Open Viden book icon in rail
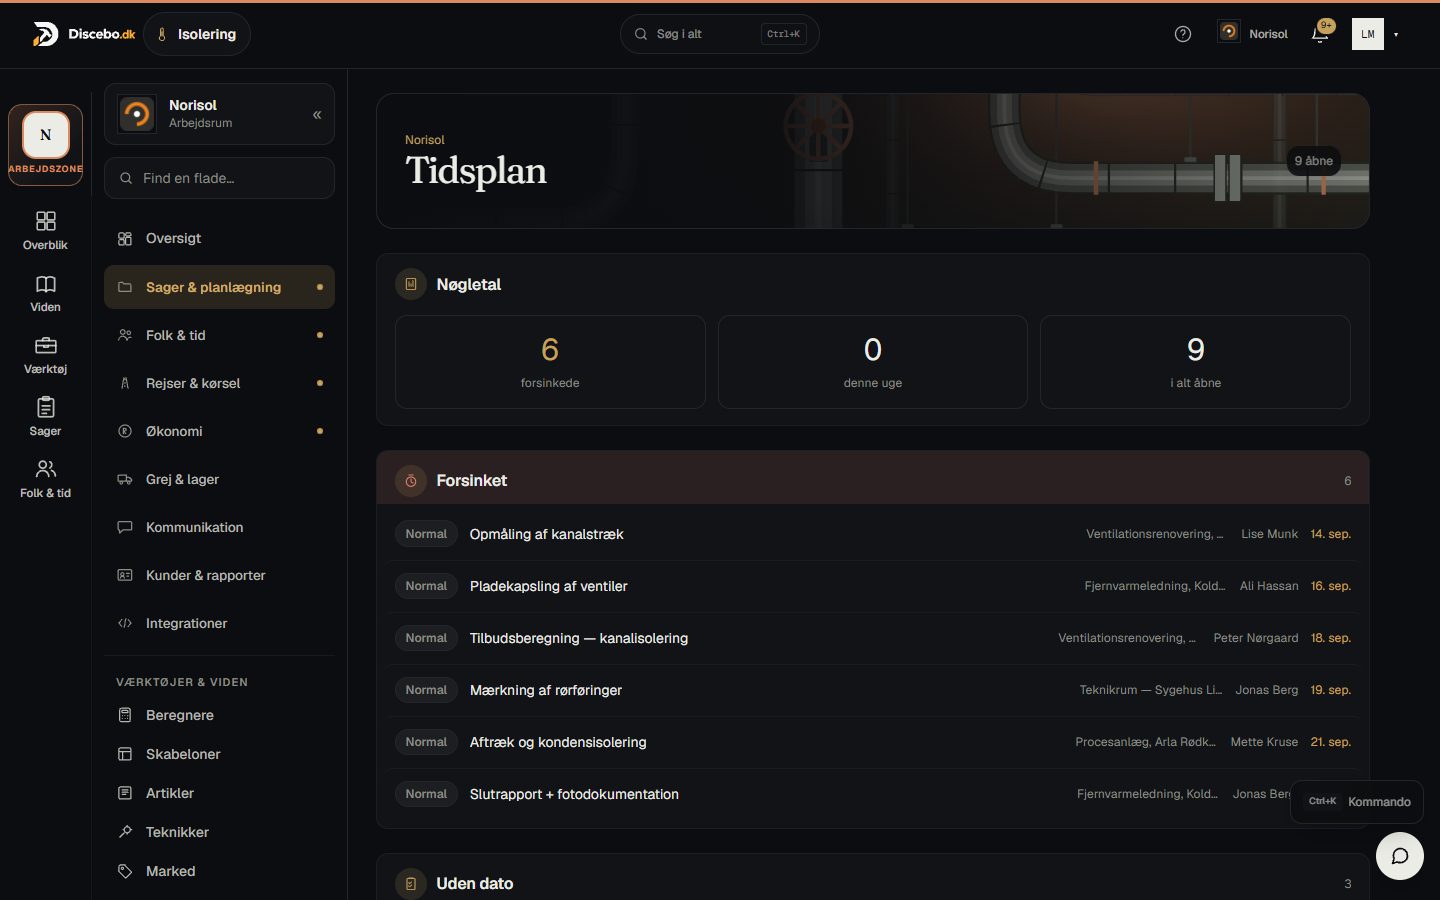Viewport: 1440px width, 900px height. coord(45,293)
